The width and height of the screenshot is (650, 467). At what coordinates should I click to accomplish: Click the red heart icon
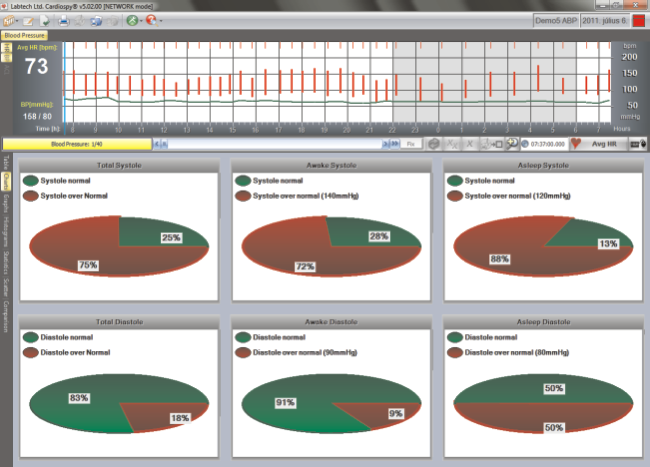(x=576, y=144)
